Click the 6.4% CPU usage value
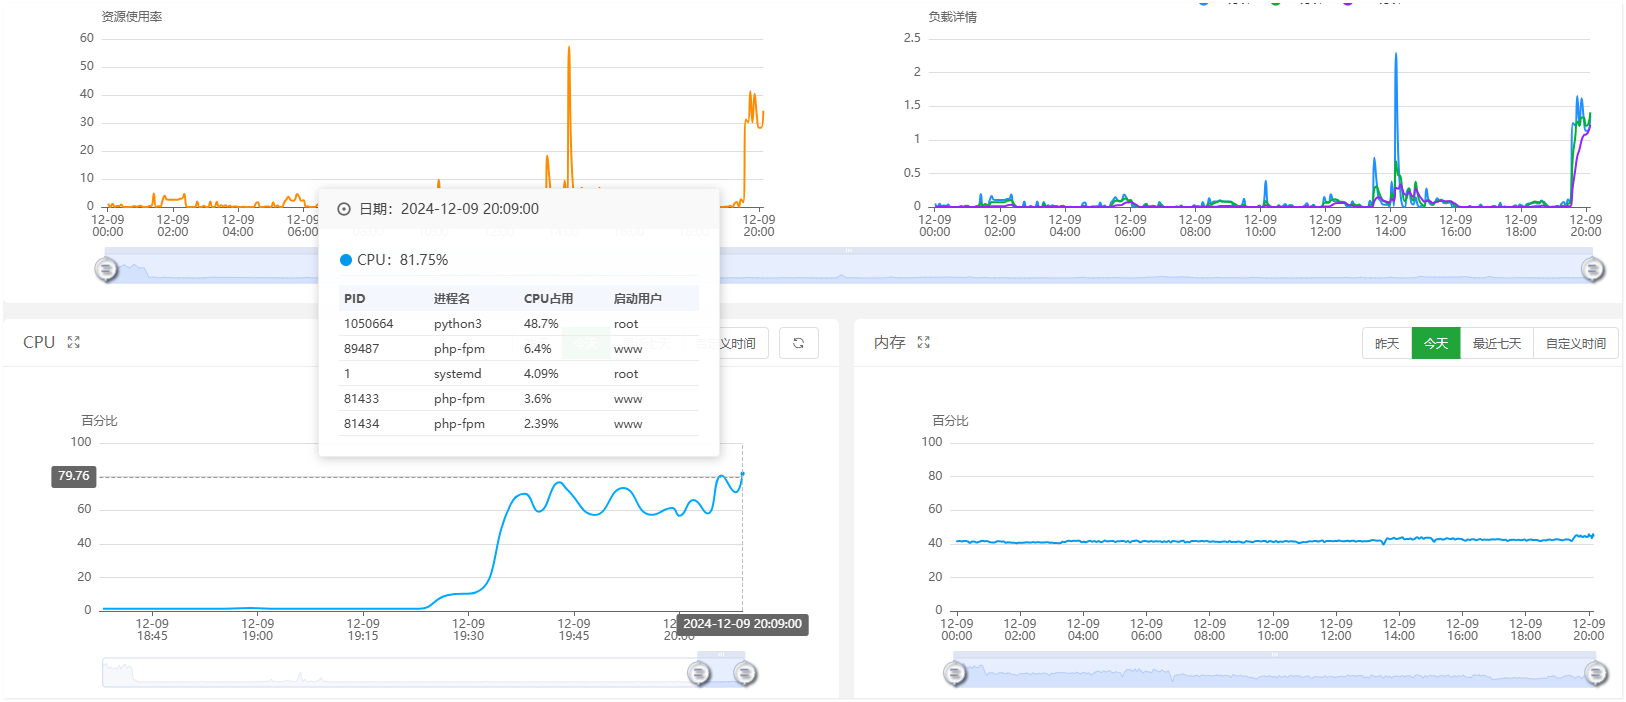The width and height of the screenshot is (1626, 702). 538,349
